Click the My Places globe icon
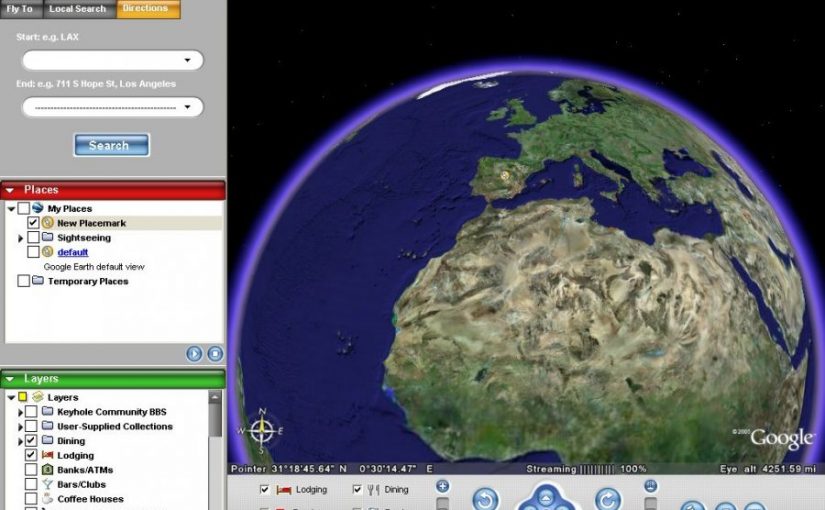 click(x=38, y=208)
